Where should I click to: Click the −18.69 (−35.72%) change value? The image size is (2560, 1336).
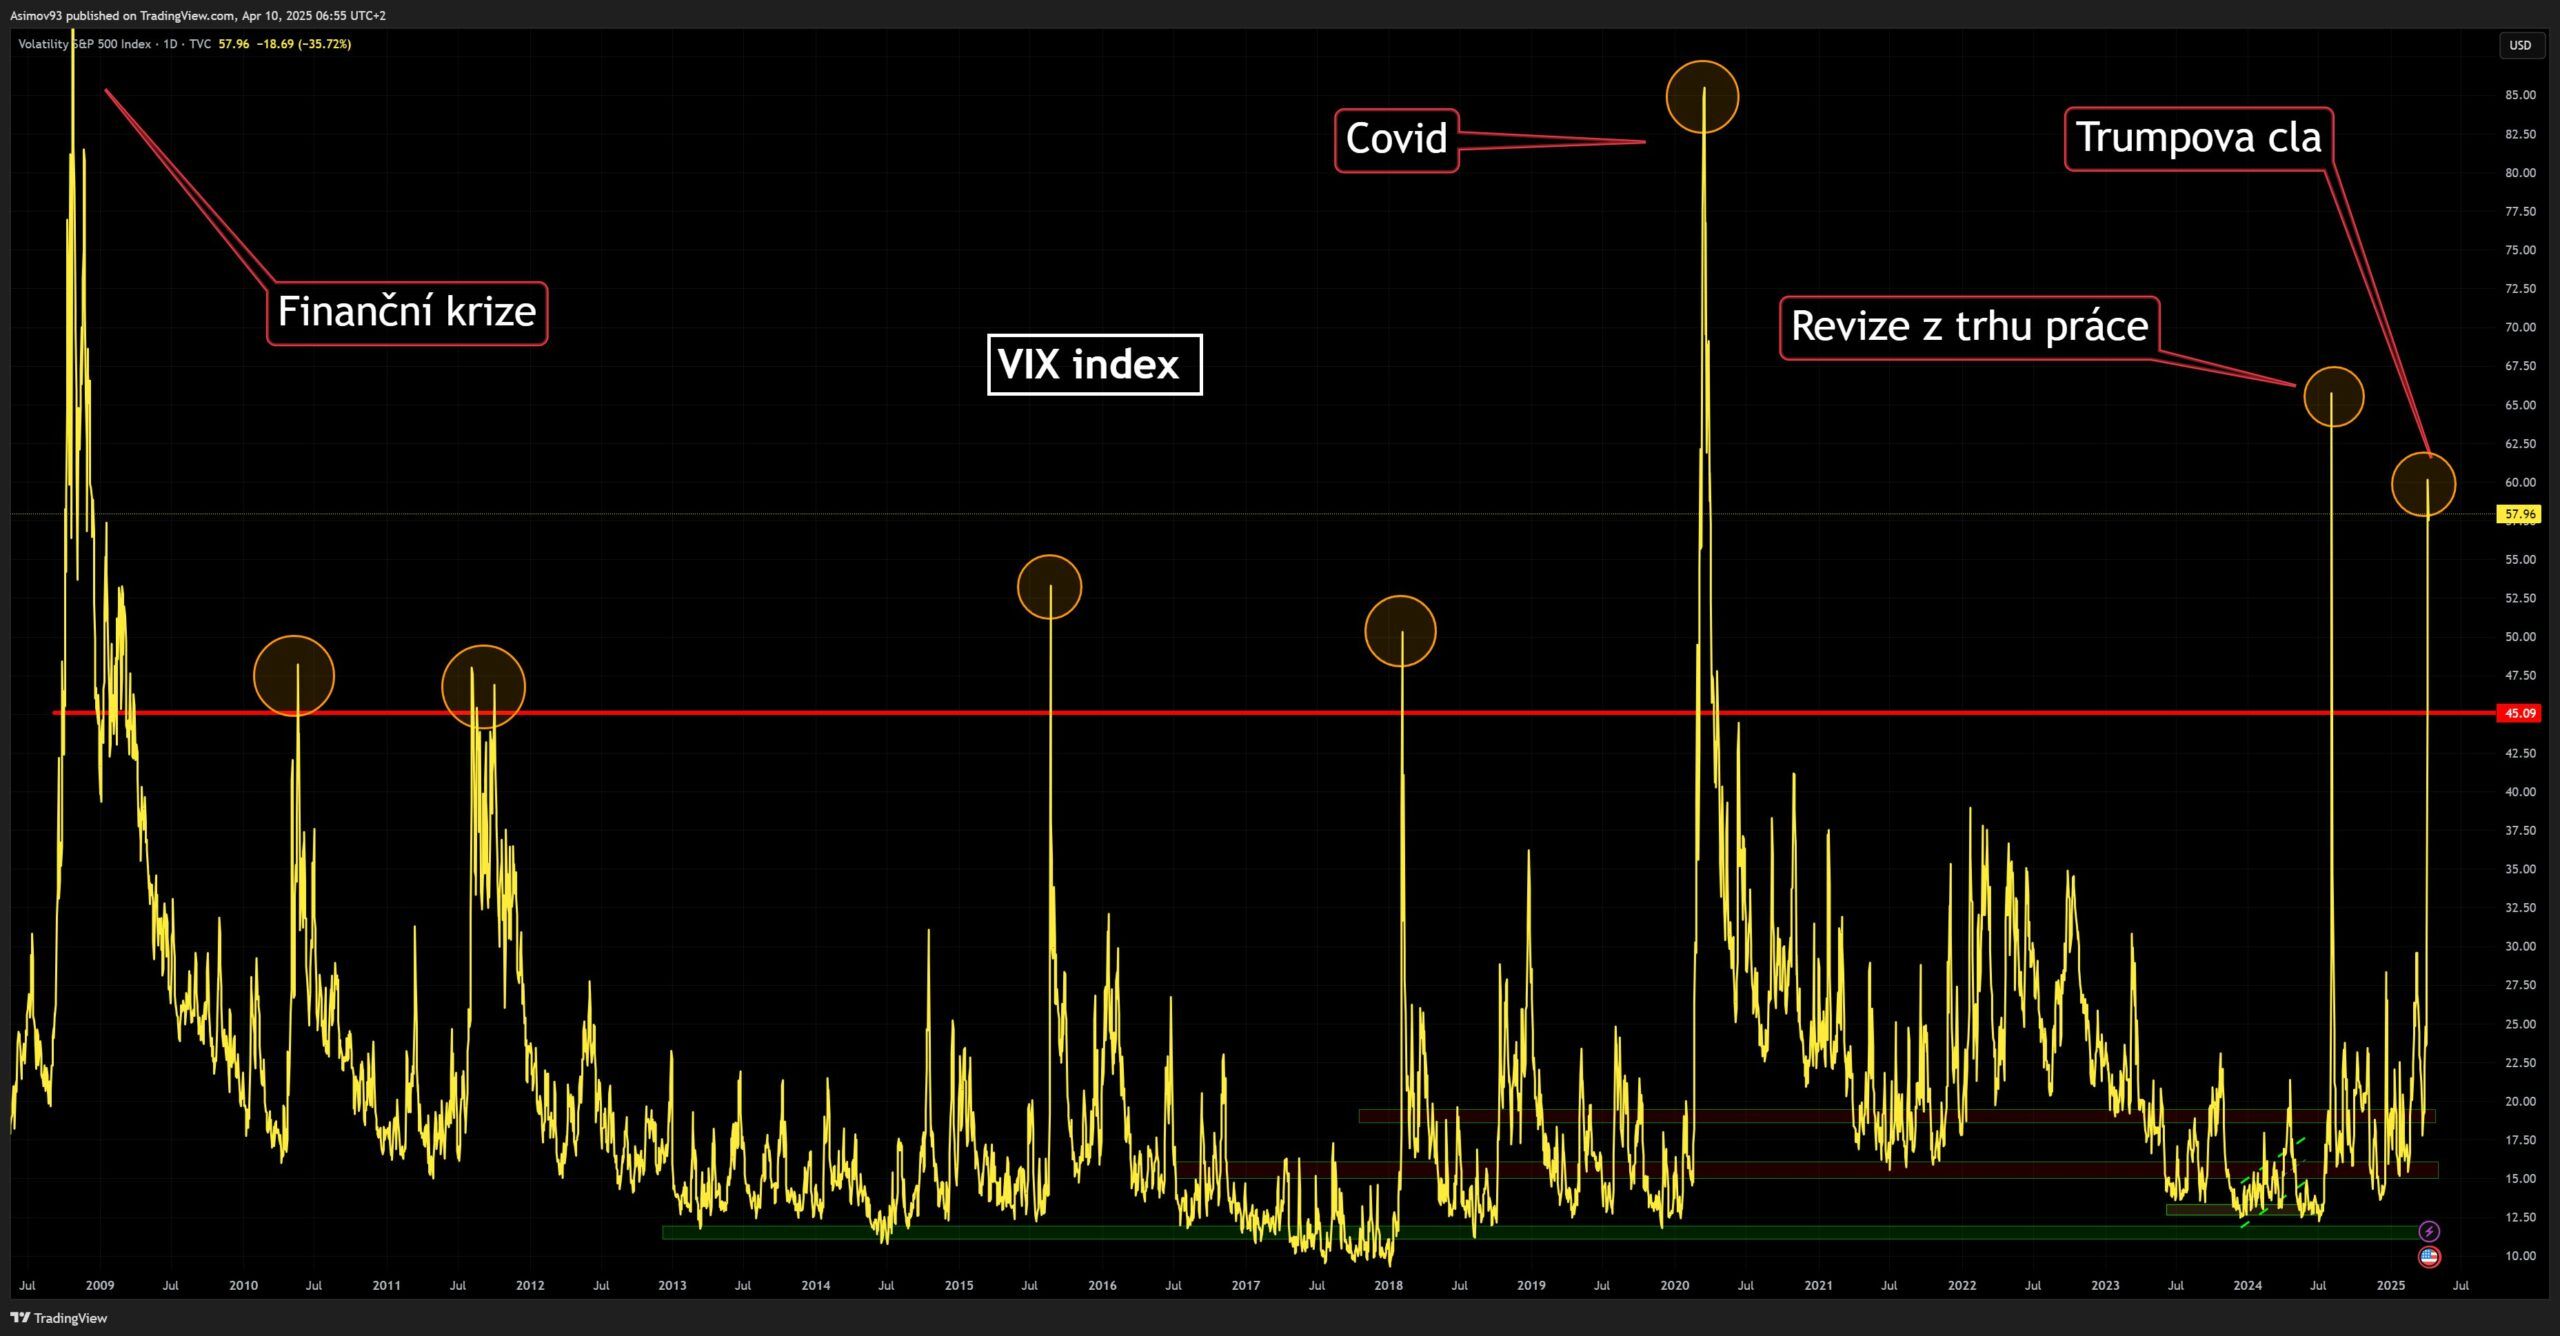304,44
